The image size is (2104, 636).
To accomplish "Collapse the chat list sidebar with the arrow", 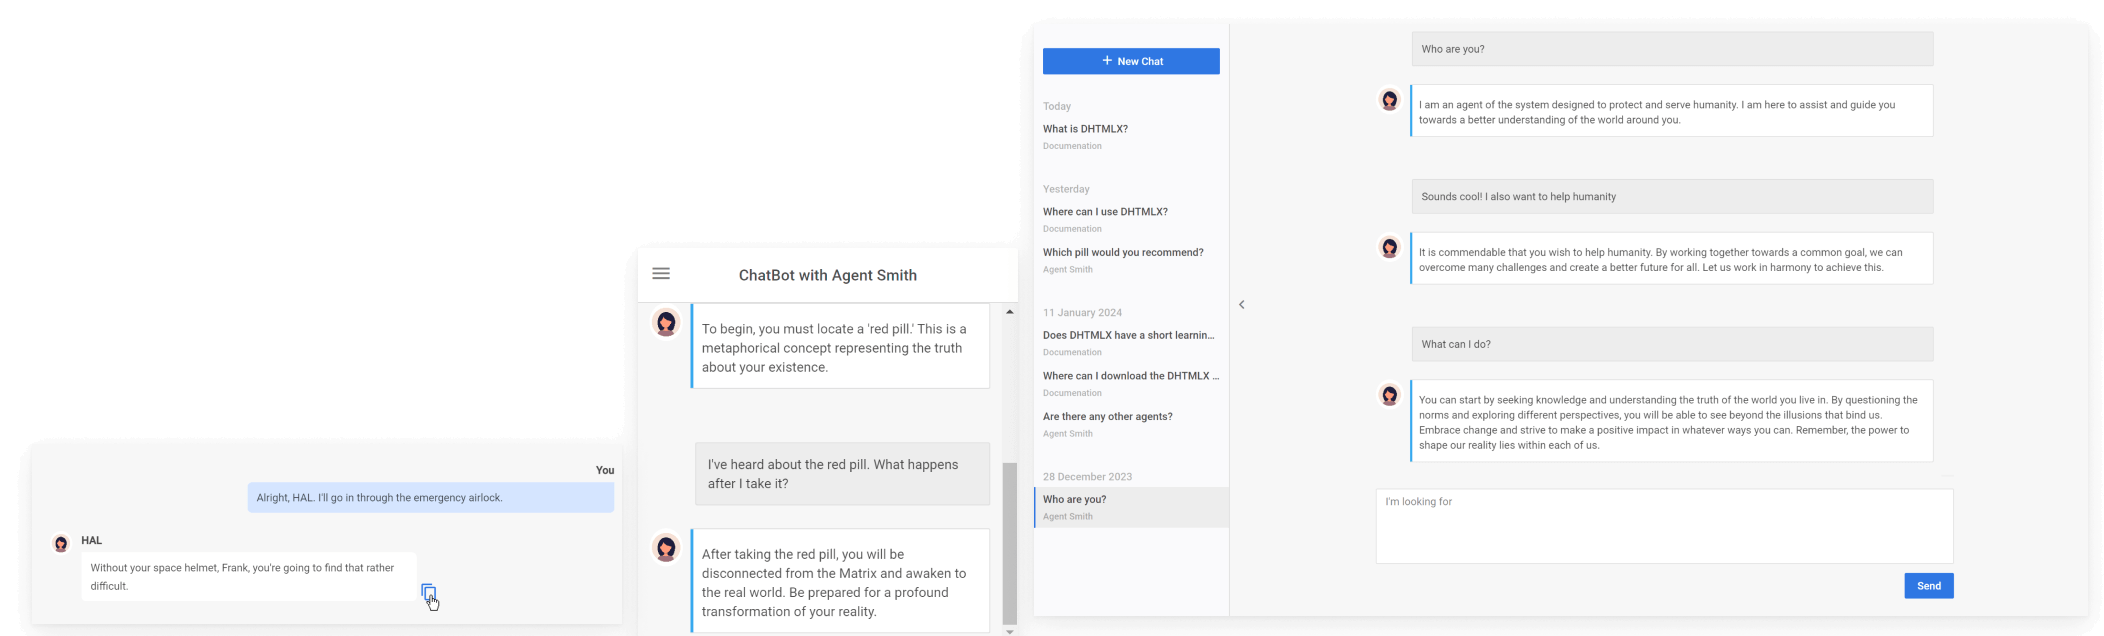I will 1242,305.
